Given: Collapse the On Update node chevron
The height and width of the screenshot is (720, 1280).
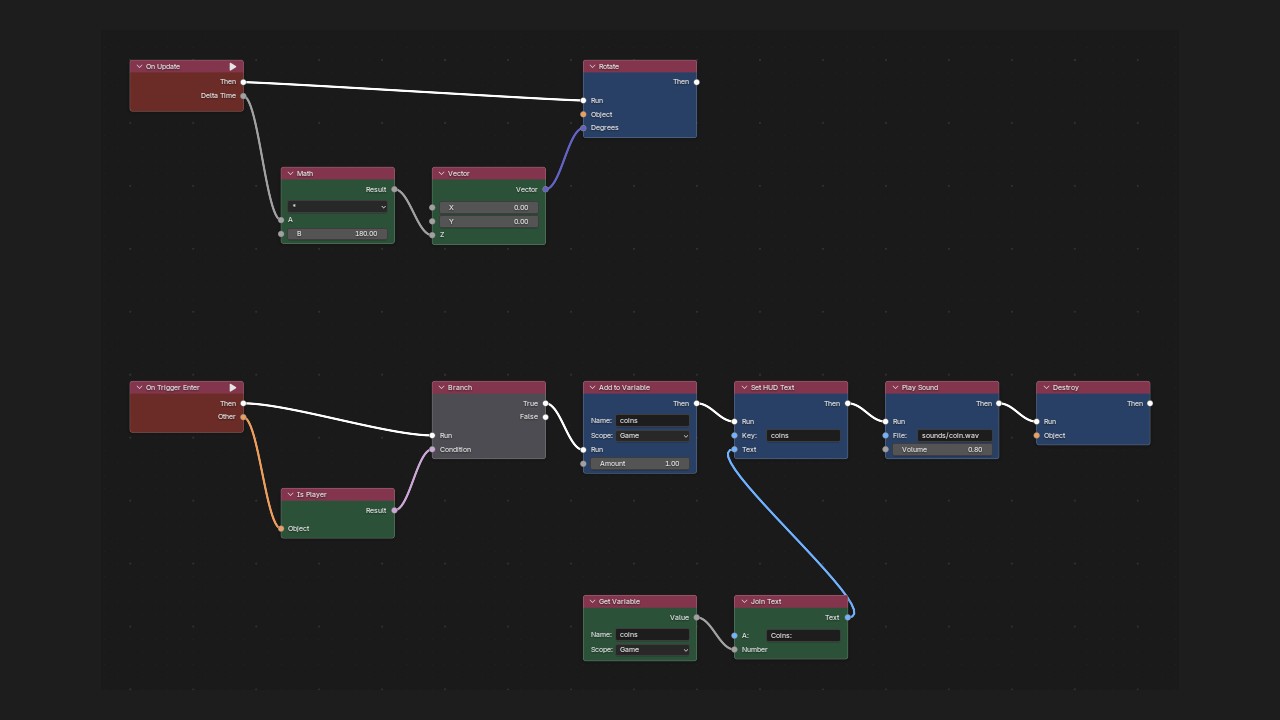Looking at the screenshot, I should pos(138,67).
